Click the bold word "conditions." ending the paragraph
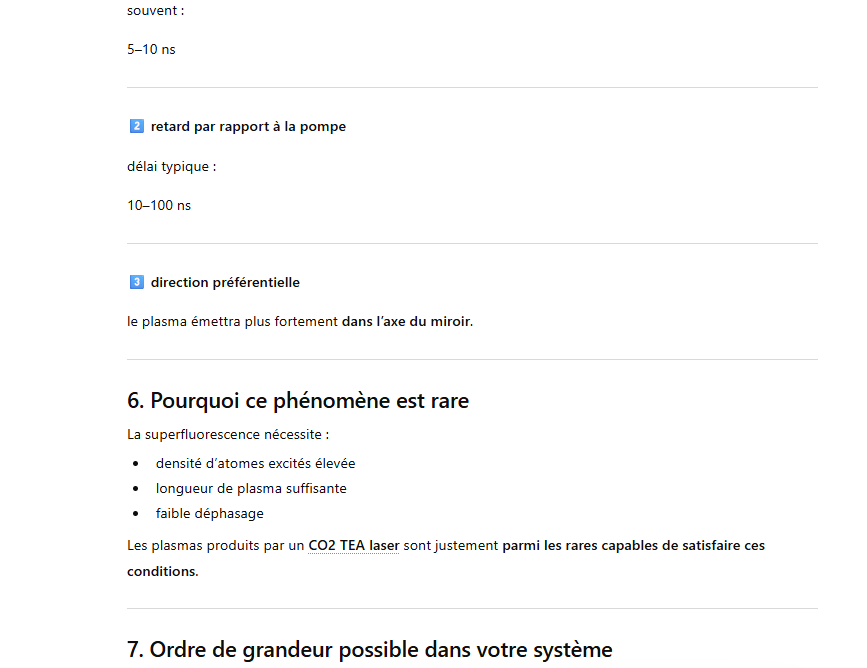 pos(162,572)
